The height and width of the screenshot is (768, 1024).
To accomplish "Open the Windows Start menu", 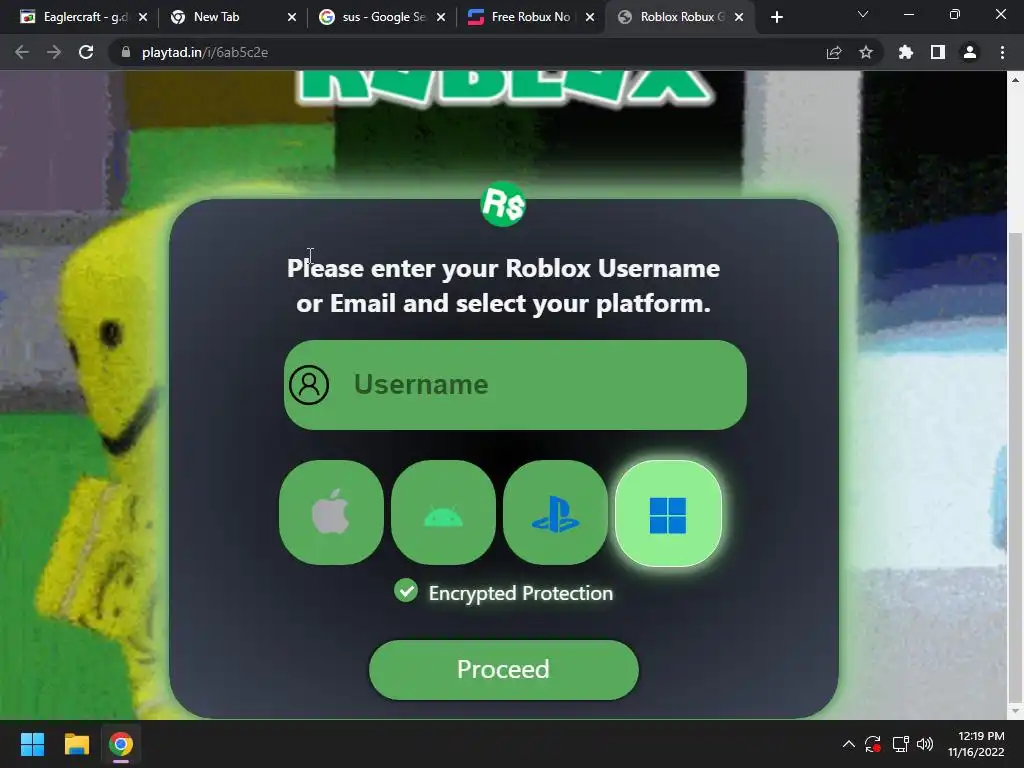I will pyautogui.click(x=32, y=744).
